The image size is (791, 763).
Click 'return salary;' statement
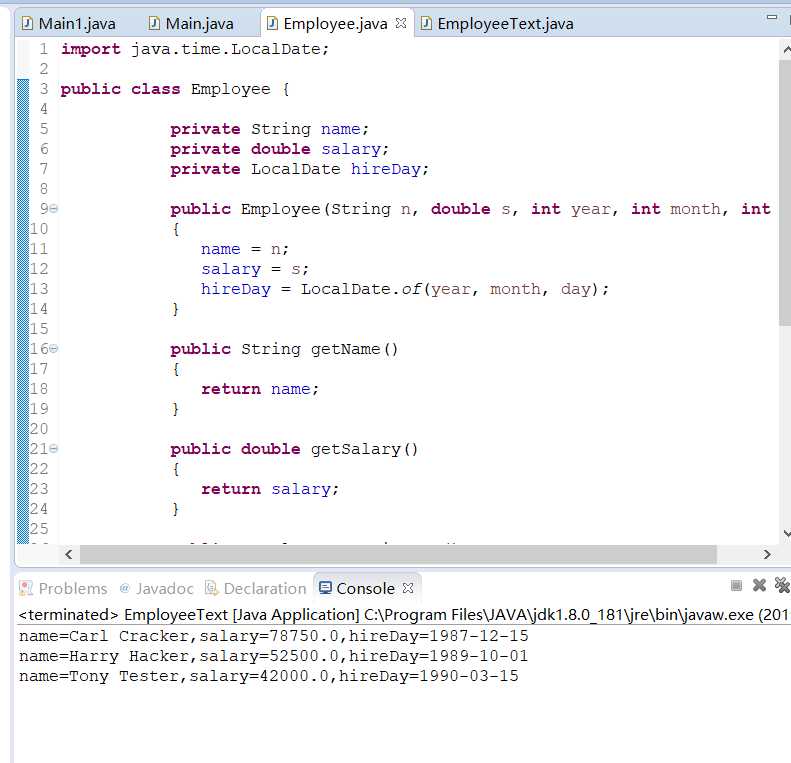270,489
